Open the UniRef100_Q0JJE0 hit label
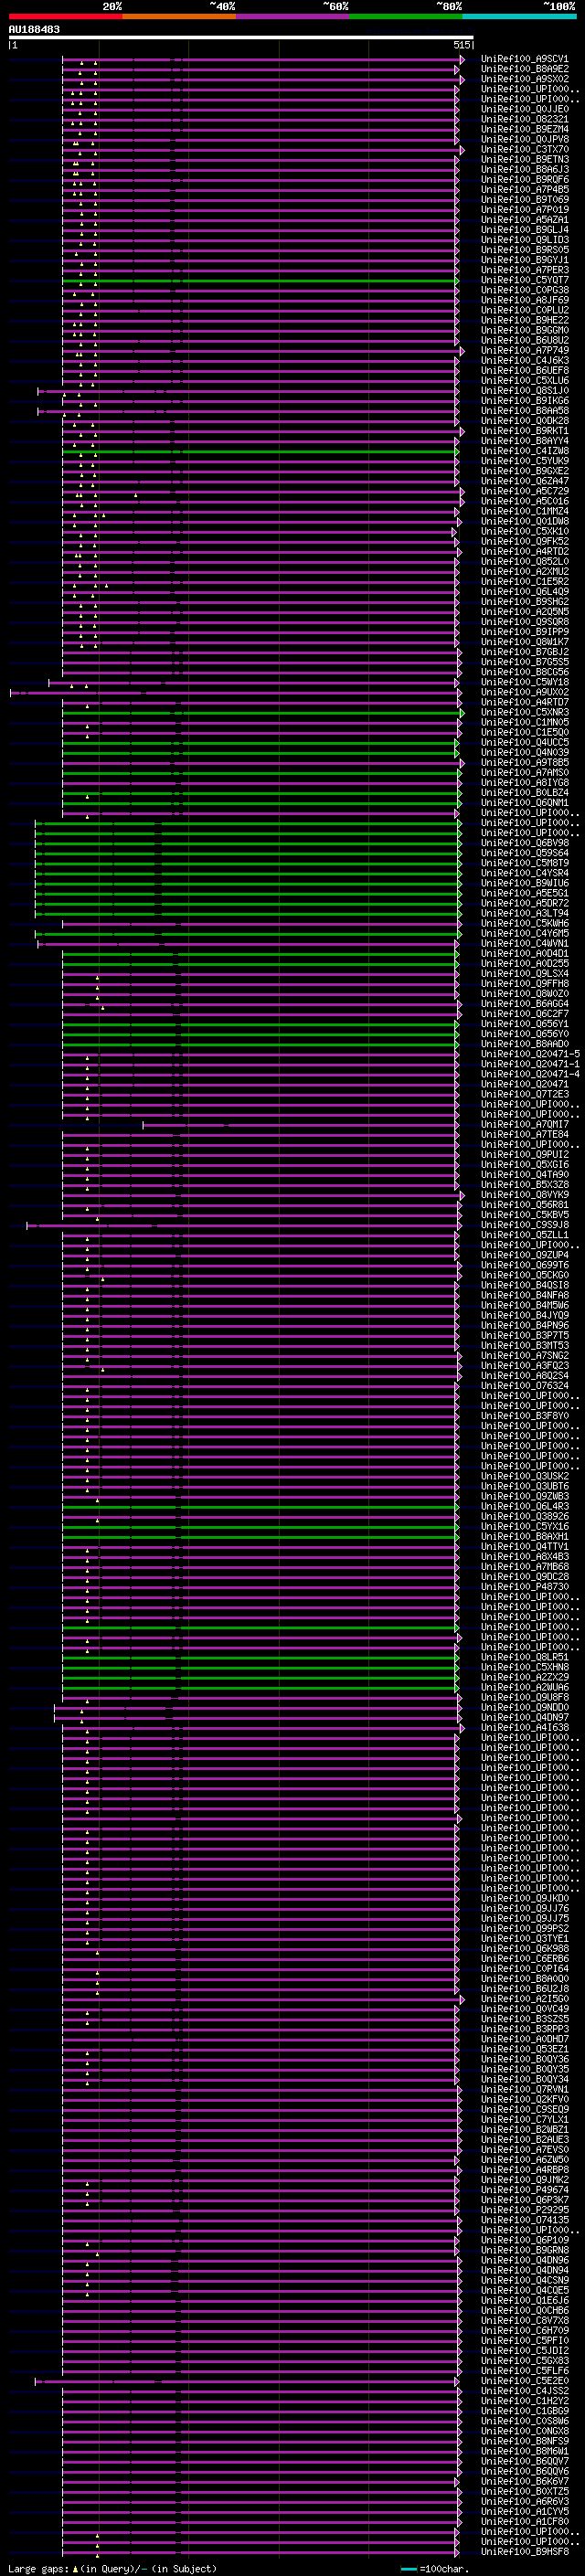The height and width of the screenshot is (2576, 585). [525, 109]
